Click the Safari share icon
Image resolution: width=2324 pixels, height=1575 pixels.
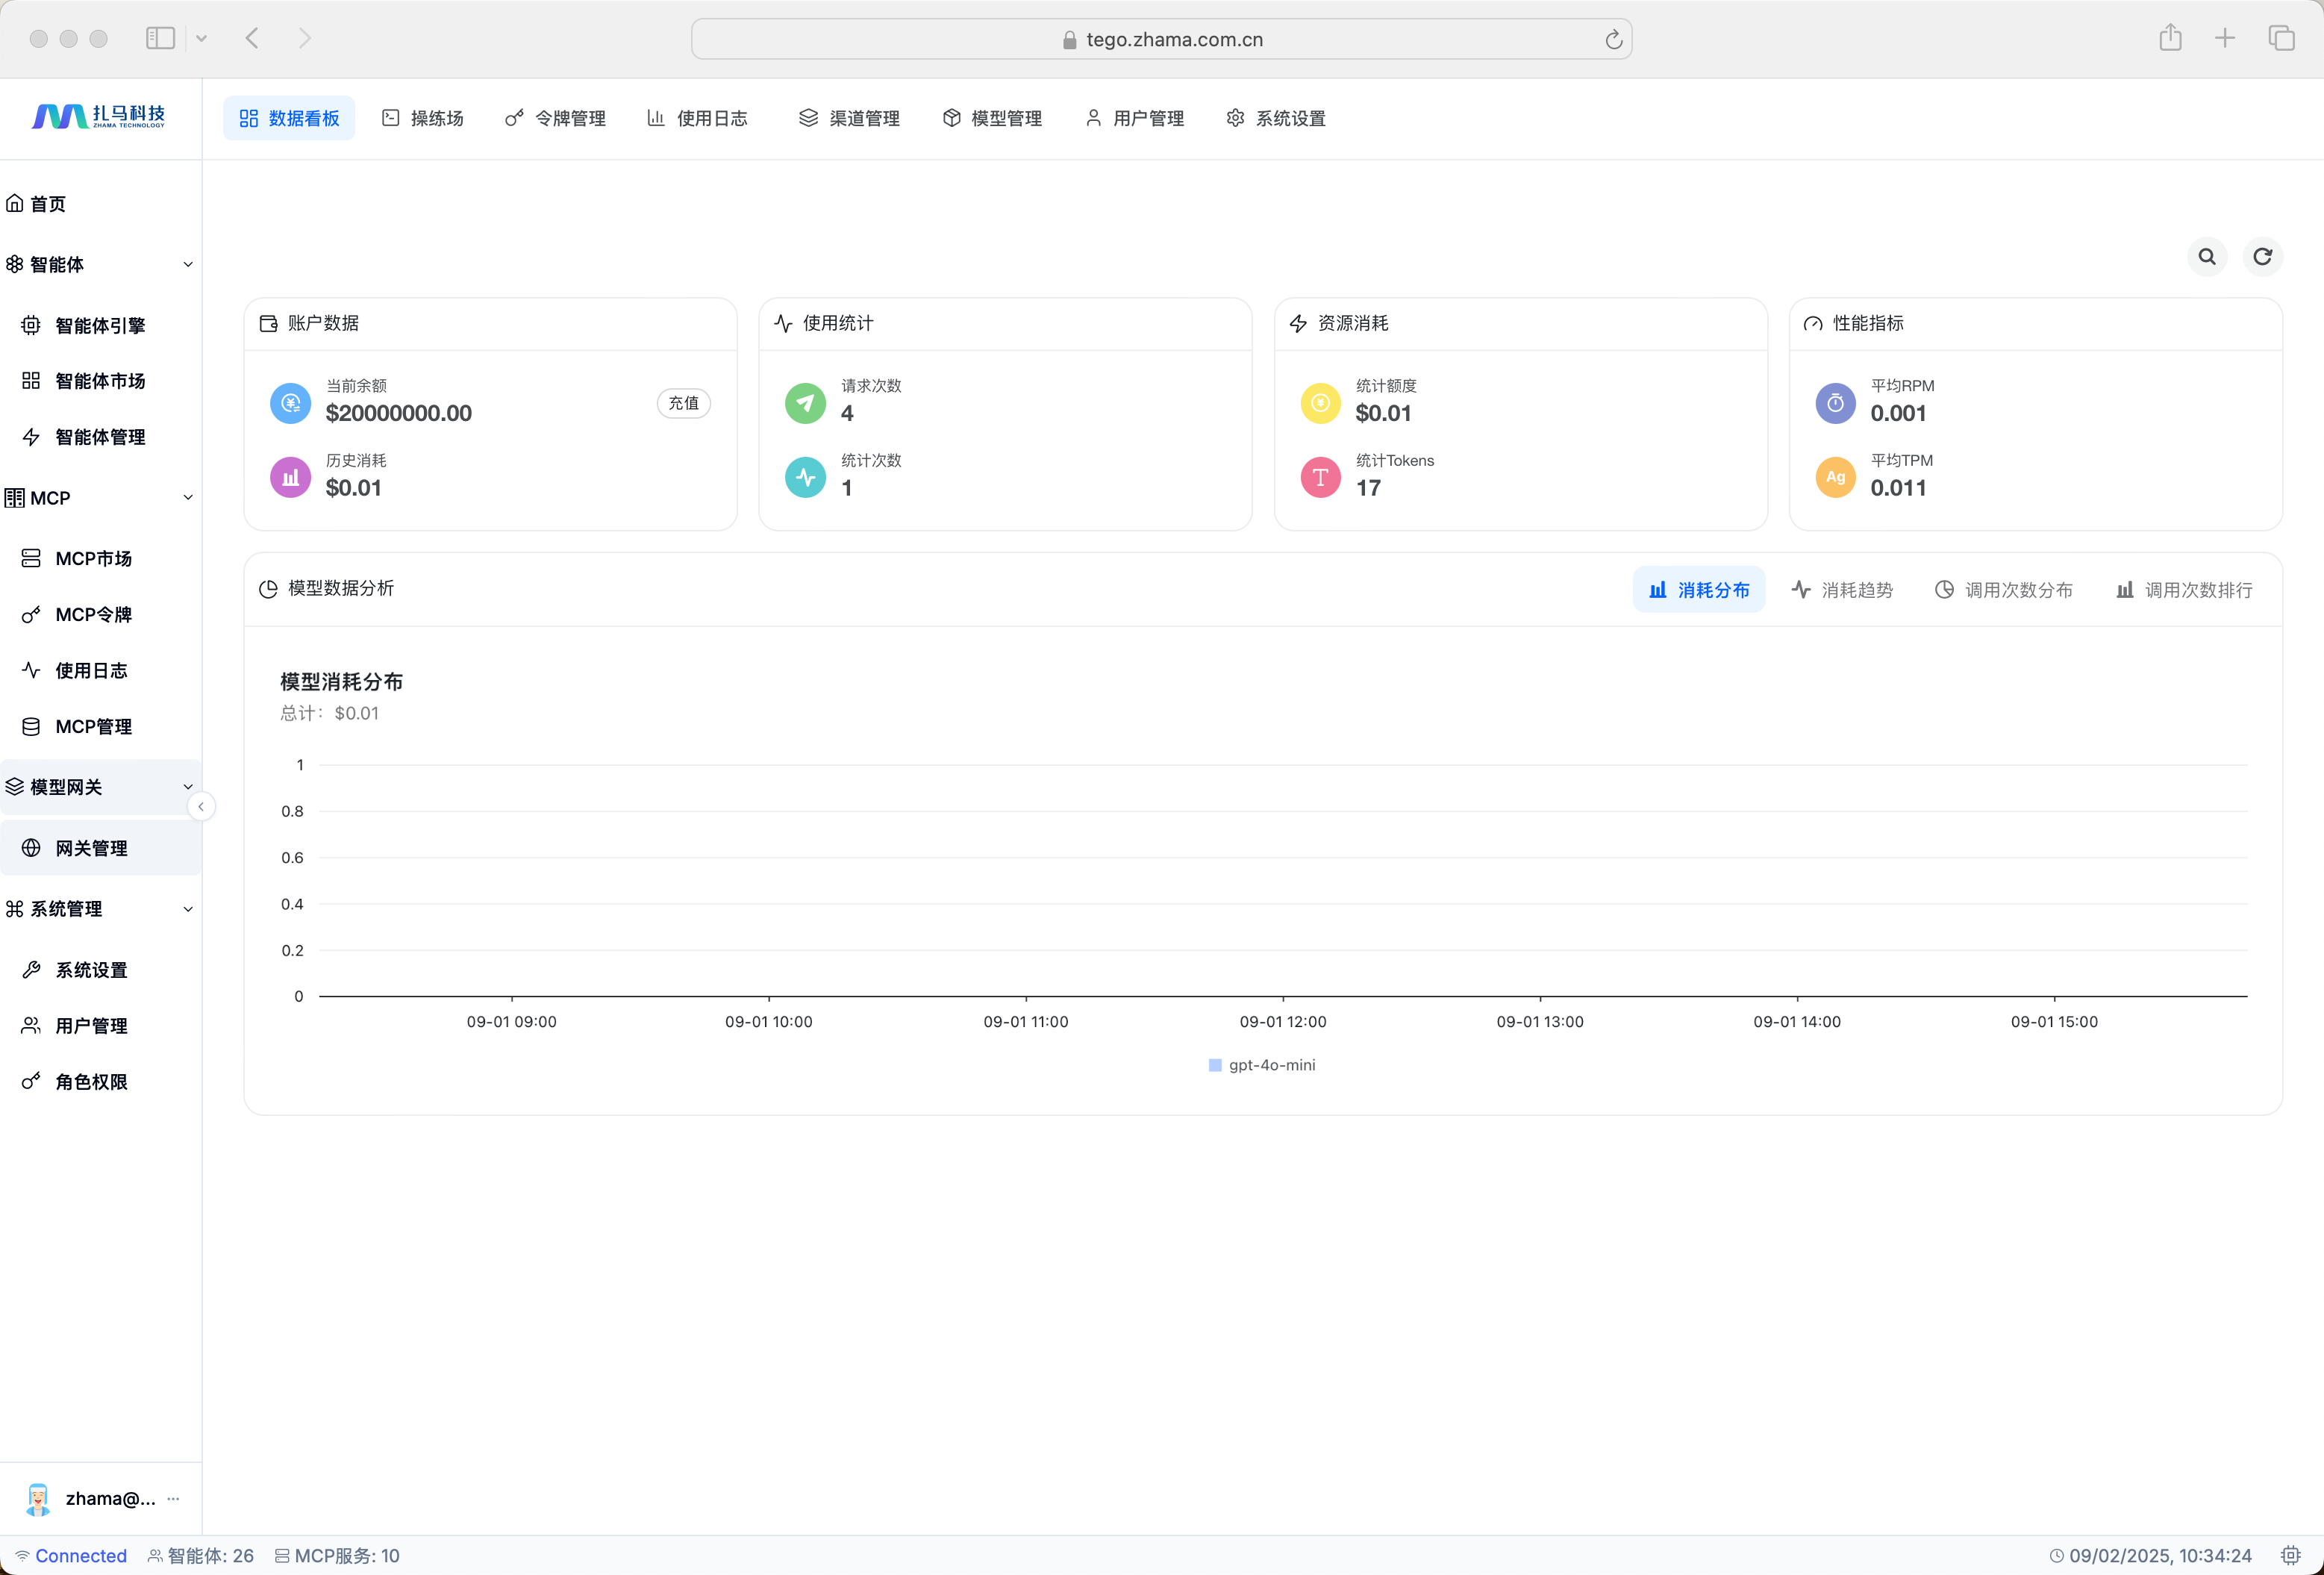[x=2170, y=38]
